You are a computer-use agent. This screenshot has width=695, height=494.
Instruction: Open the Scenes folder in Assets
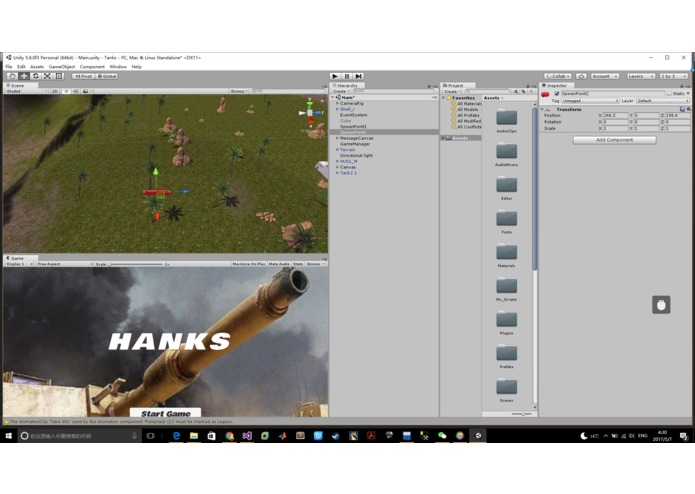coord(506,390)
